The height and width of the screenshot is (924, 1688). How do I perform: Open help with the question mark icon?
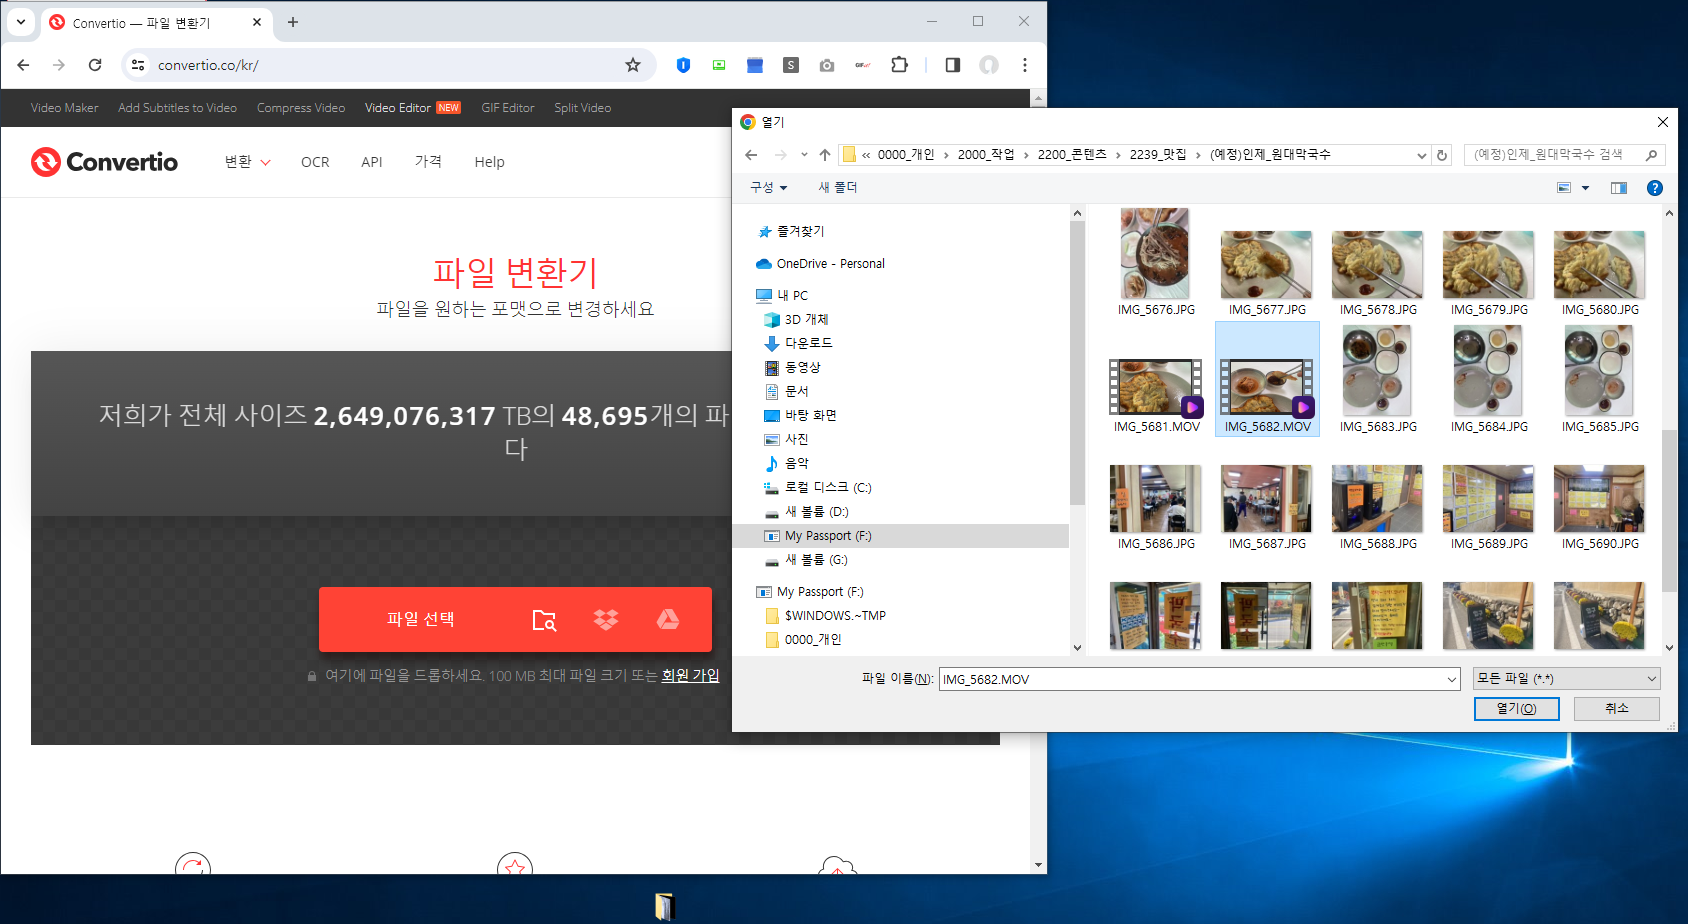1655,187
